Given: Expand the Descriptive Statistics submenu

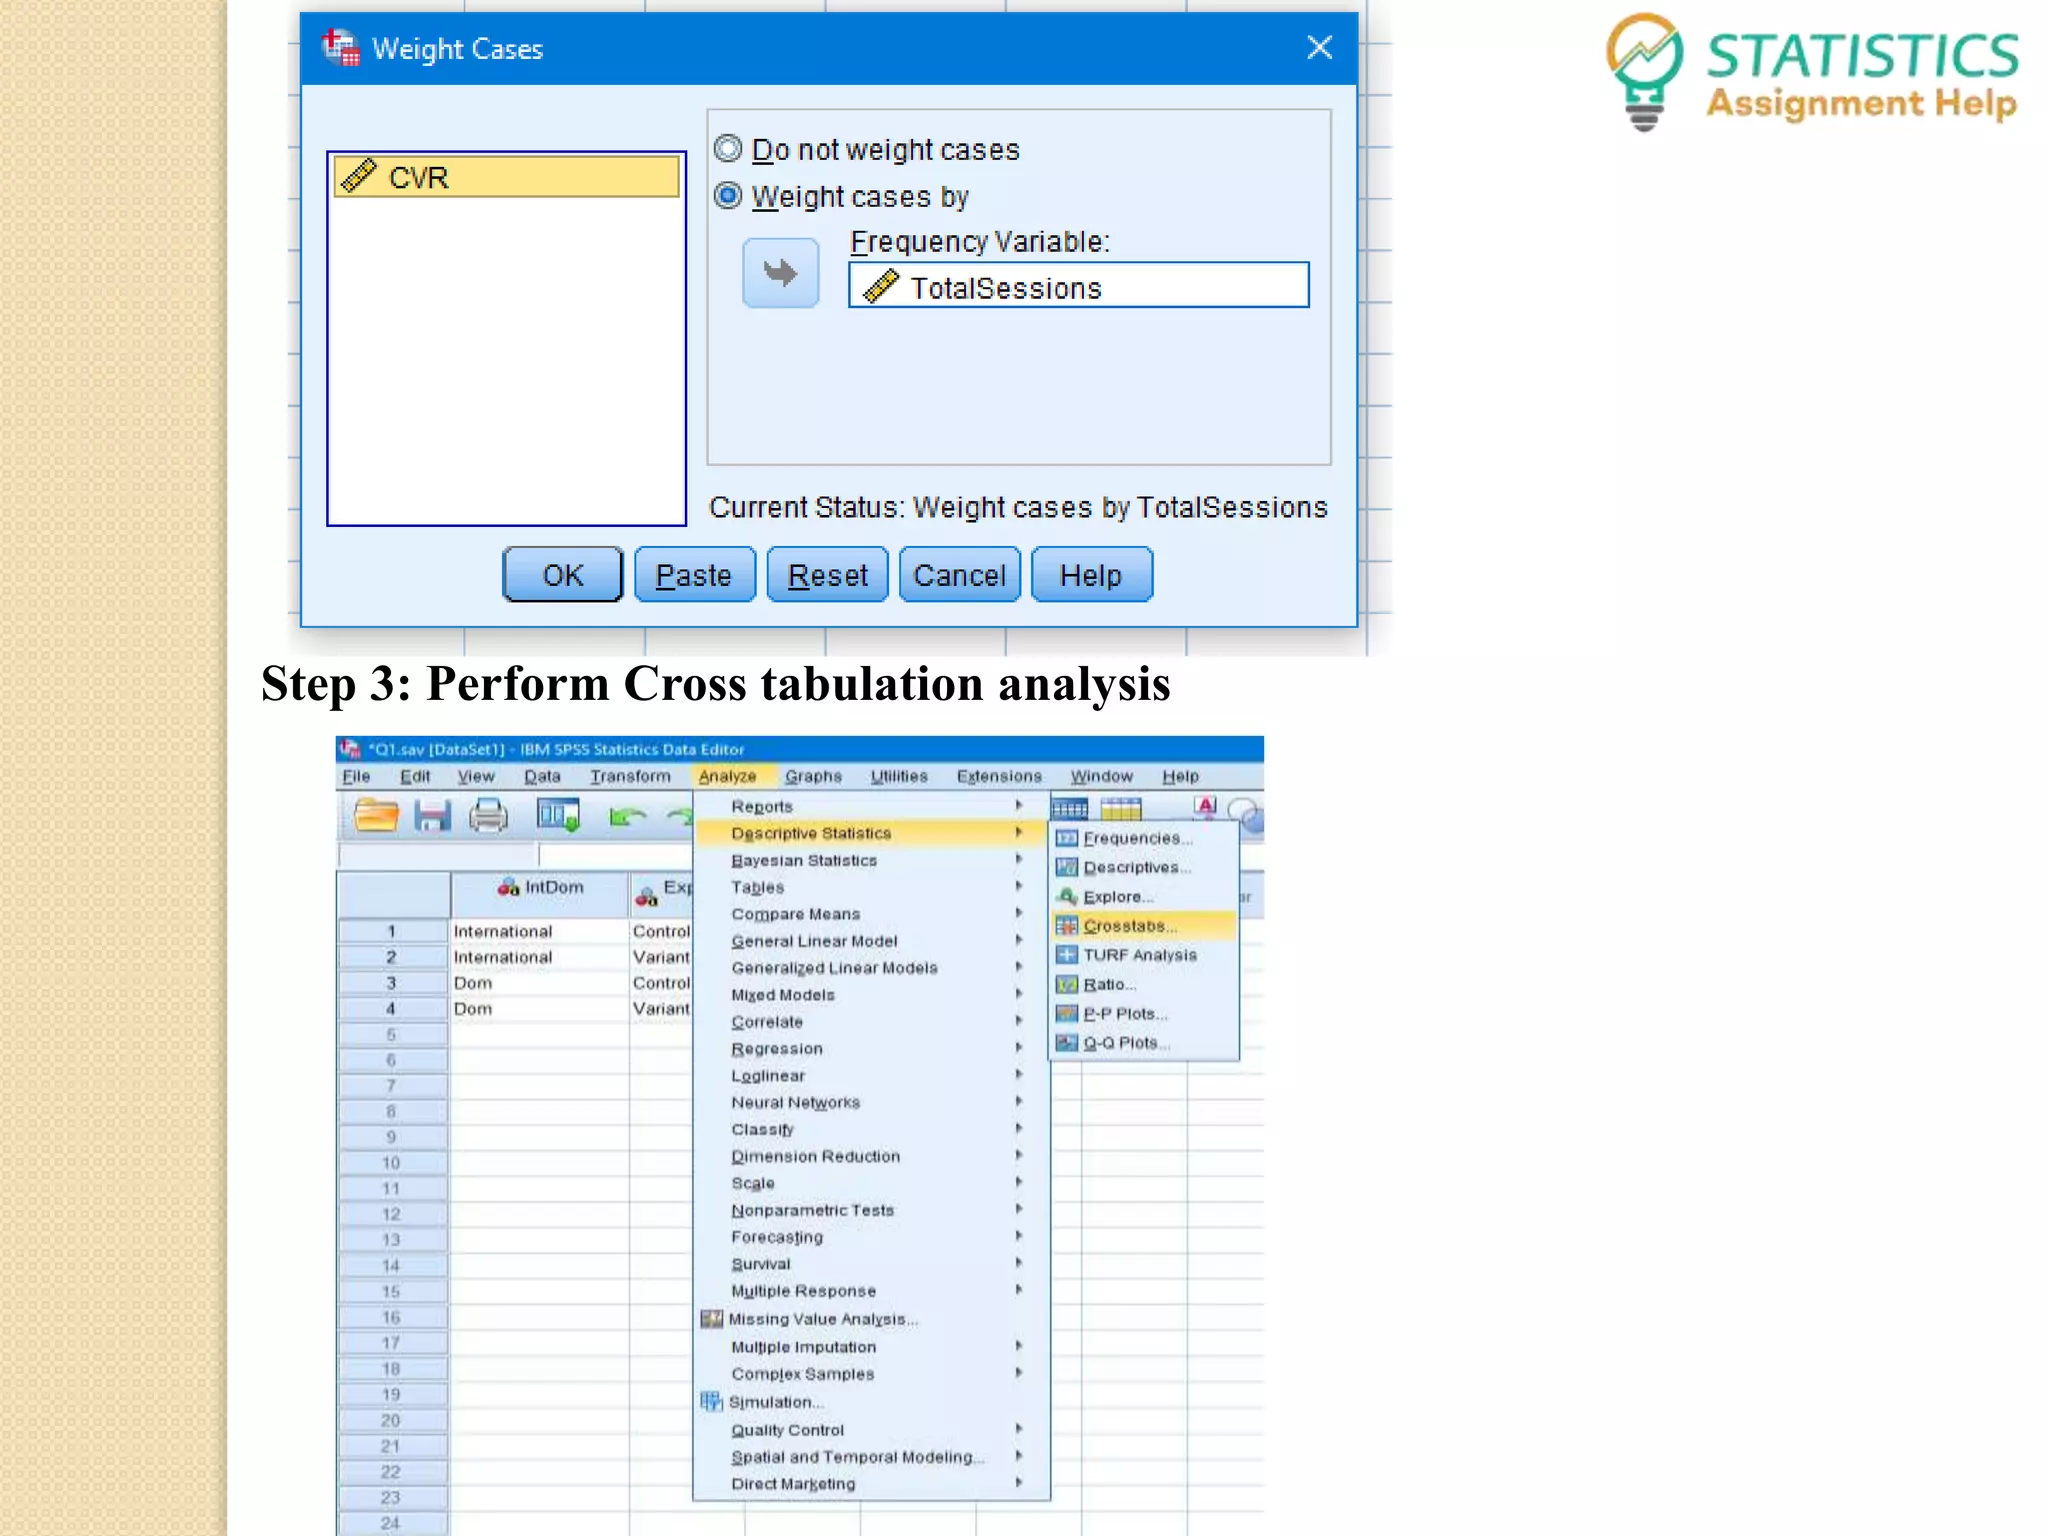Looking at the screenshot, I should pos(870,833).
